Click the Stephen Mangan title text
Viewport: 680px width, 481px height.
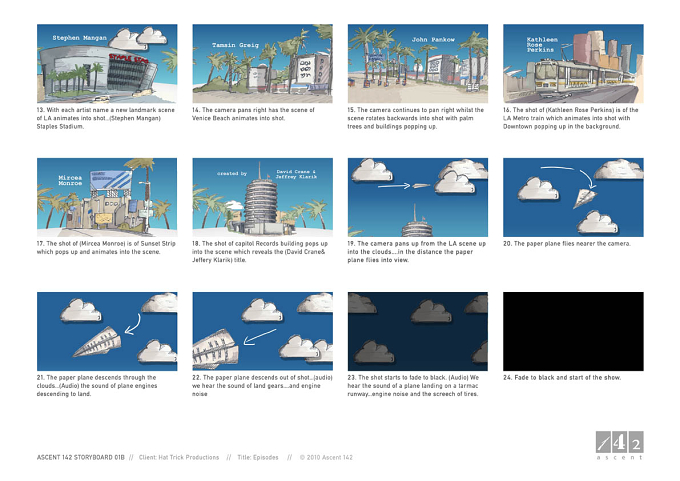click(x=79, y=38)
